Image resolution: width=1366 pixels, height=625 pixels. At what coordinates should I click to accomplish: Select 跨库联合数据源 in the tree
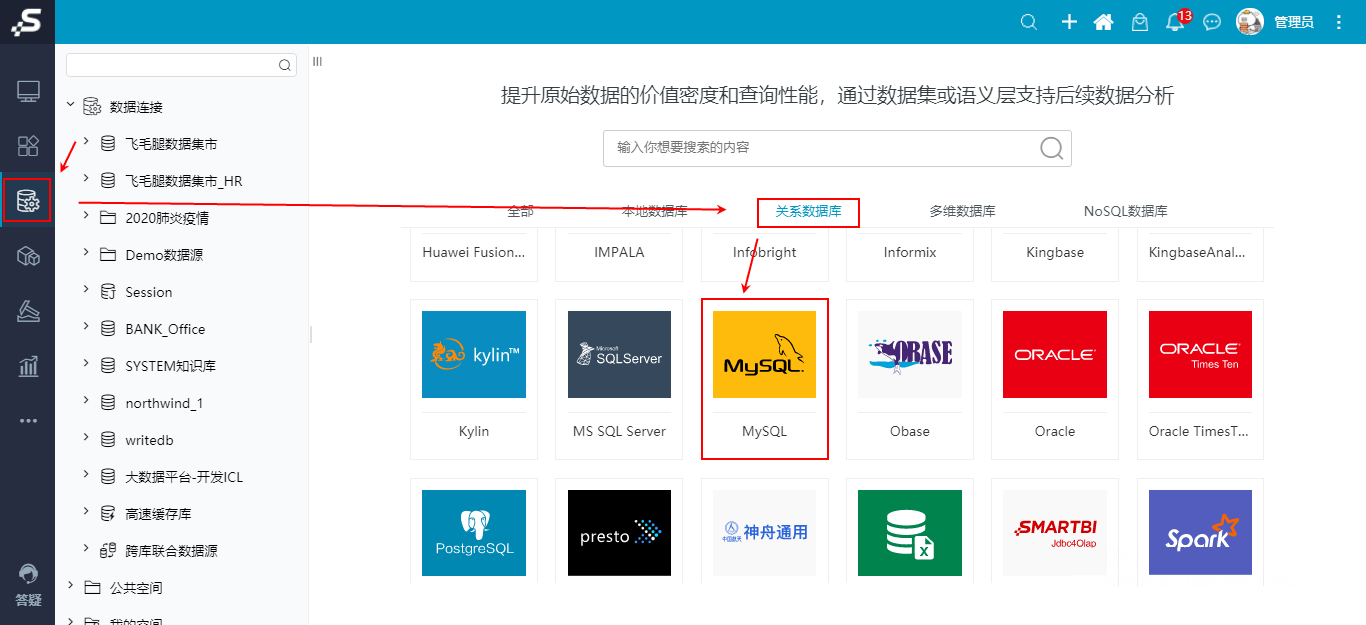(171, 551)
